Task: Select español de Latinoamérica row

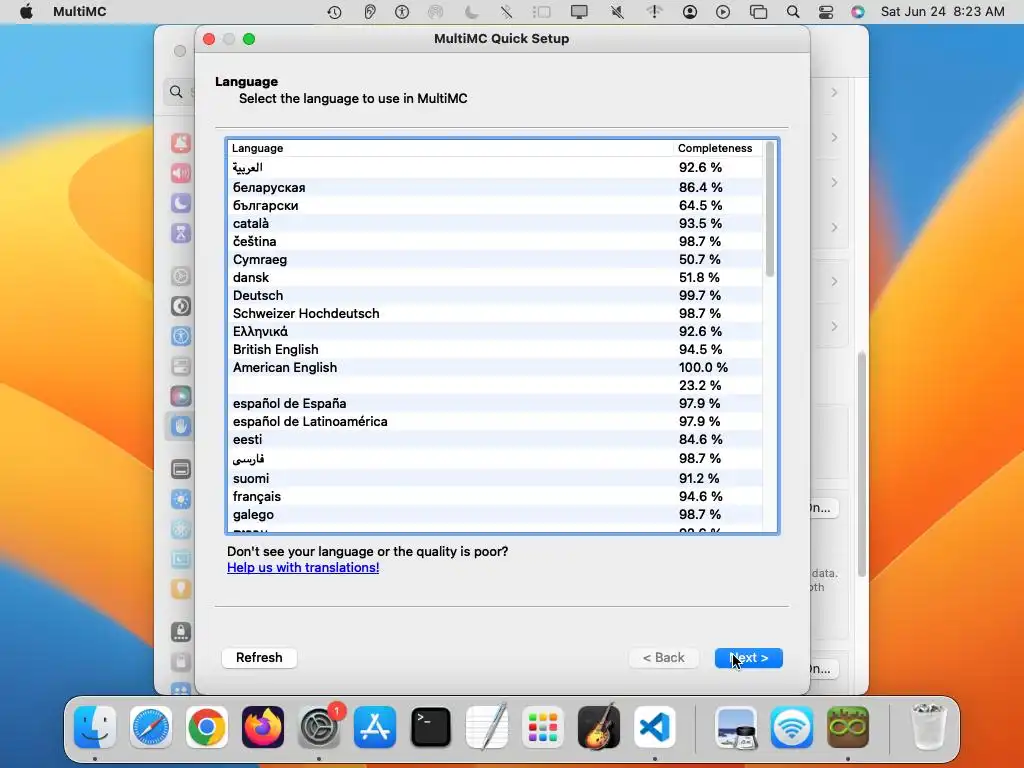Action: (x=495, y=422)
